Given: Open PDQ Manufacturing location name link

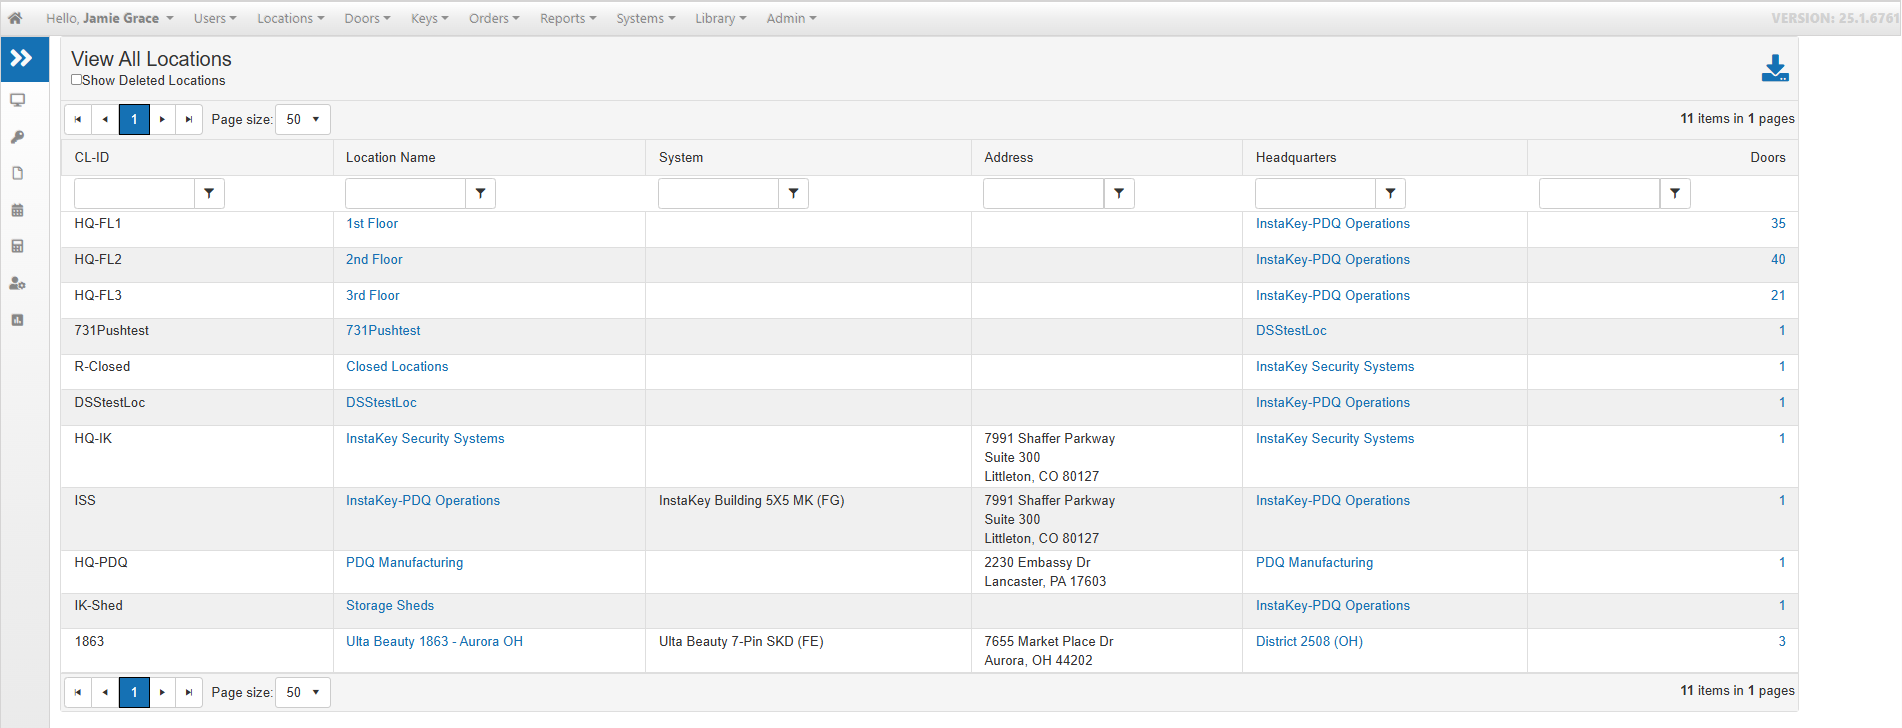Looking at the screenshot, I should [404, 563].
